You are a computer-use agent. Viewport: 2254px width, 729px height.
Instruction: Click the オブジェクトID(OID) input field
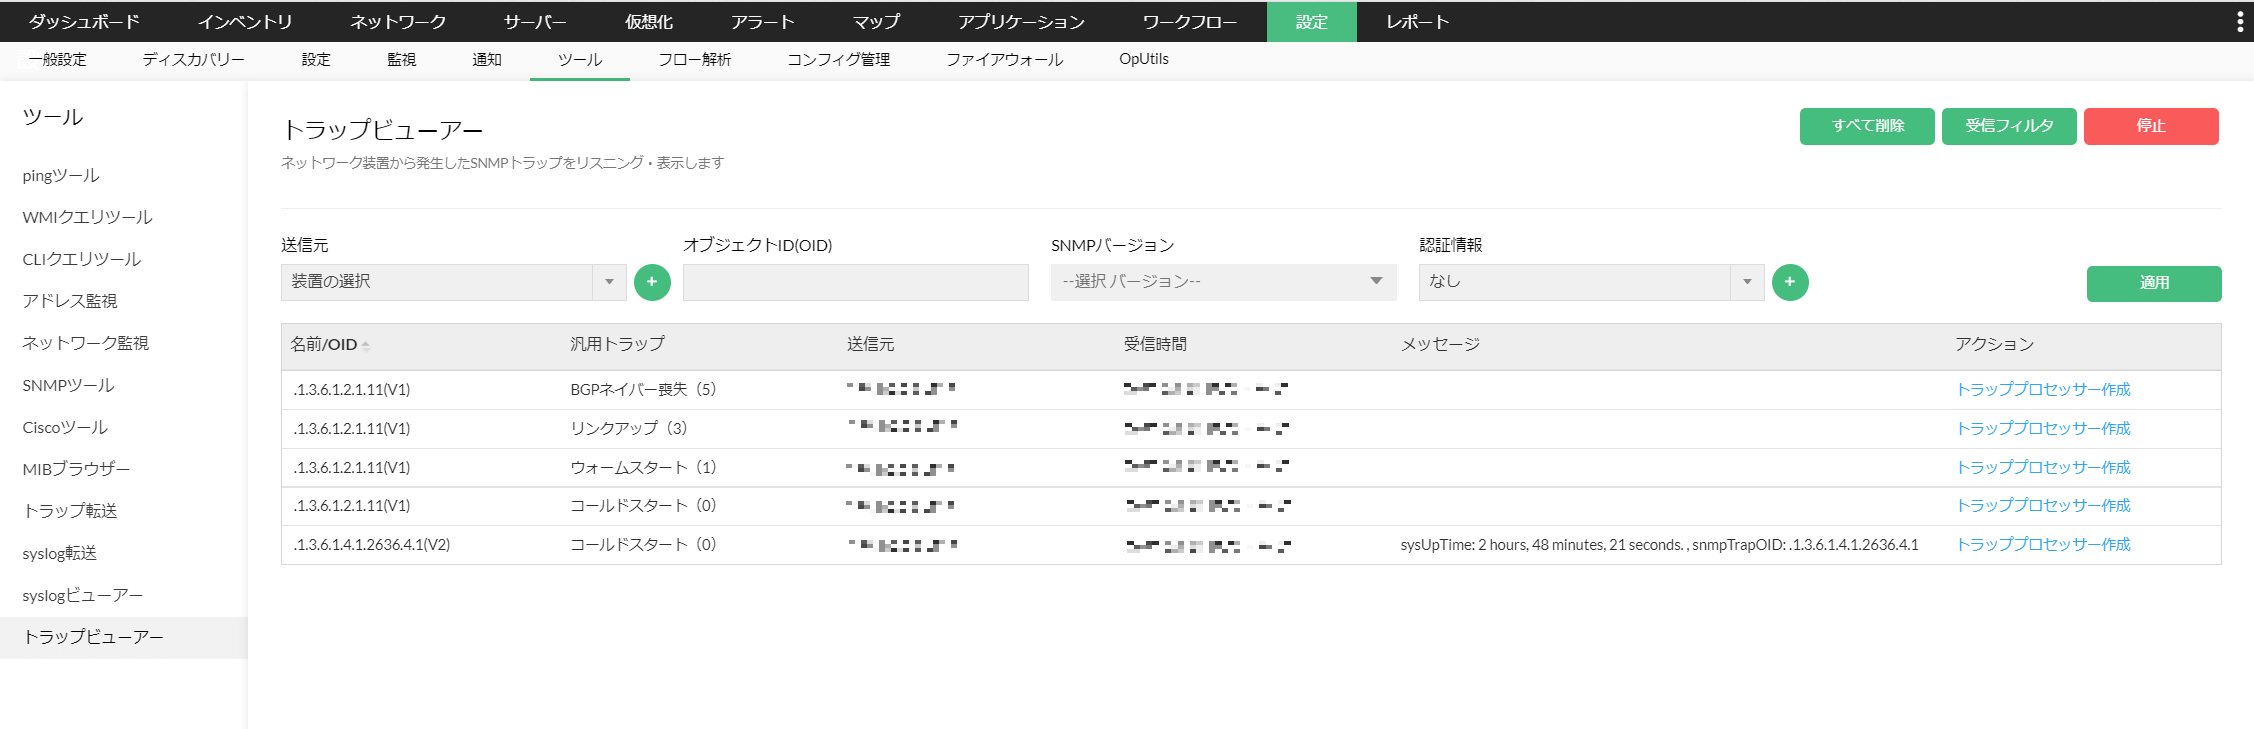point(856,282)
